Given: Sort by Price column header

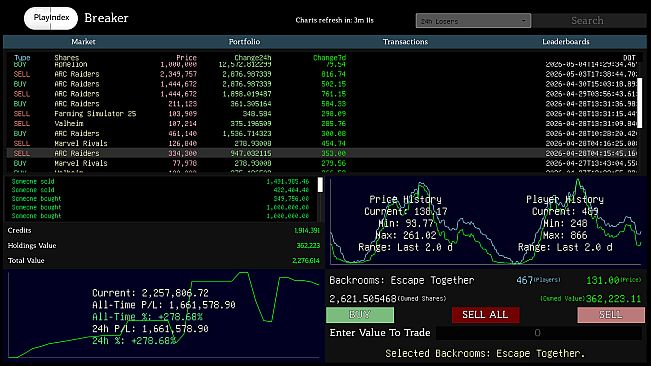Looking at the screenshot, I should 186,58.
